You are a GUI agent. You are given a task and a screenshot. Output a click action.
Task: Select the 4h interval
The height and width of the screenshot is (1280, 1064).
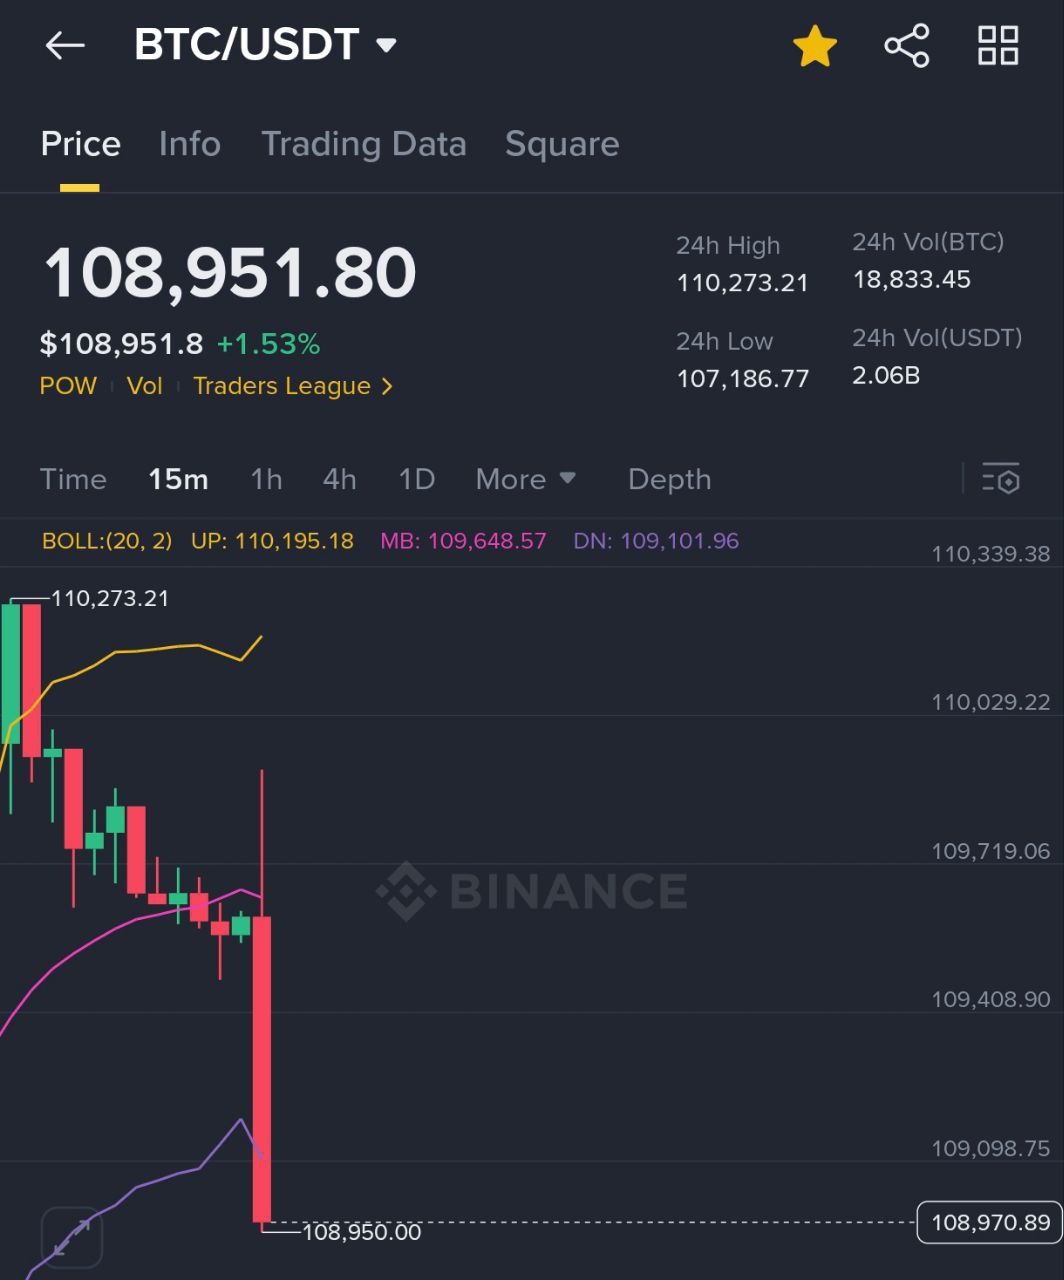[x=339, y=479]
